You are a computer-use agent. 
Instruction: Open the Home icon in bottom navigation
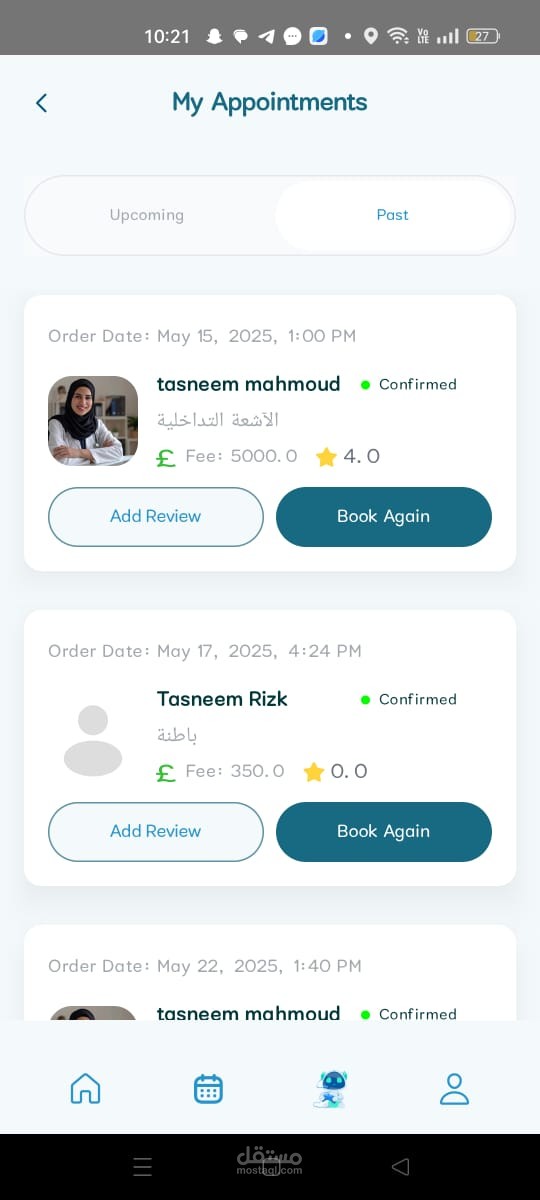[x=86, y=1088]
